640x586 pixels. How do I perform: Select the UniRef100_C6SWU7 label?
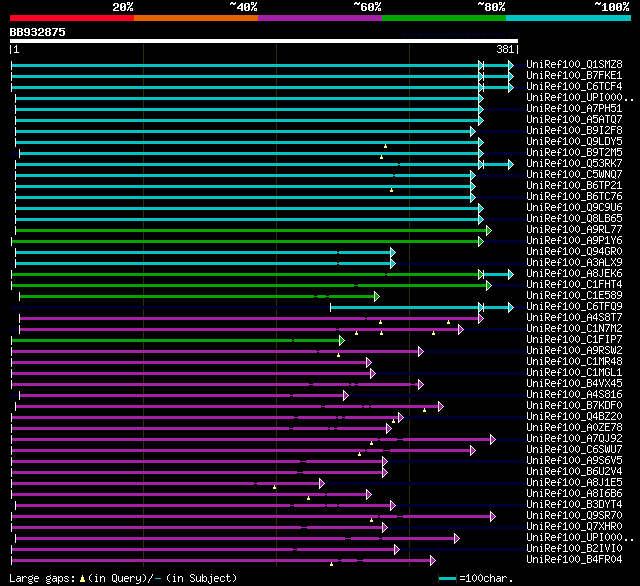[x=574, y=450]
